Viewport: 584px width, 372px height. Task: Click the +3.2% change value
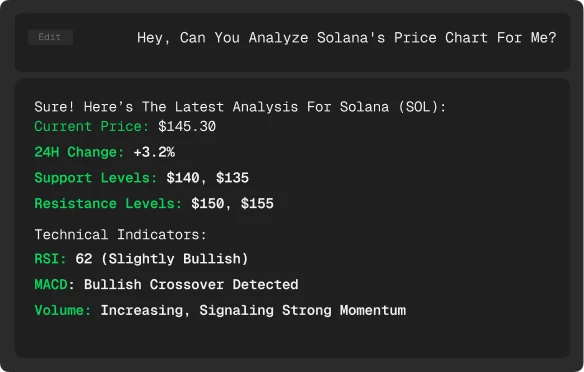[x=154, y=152]
